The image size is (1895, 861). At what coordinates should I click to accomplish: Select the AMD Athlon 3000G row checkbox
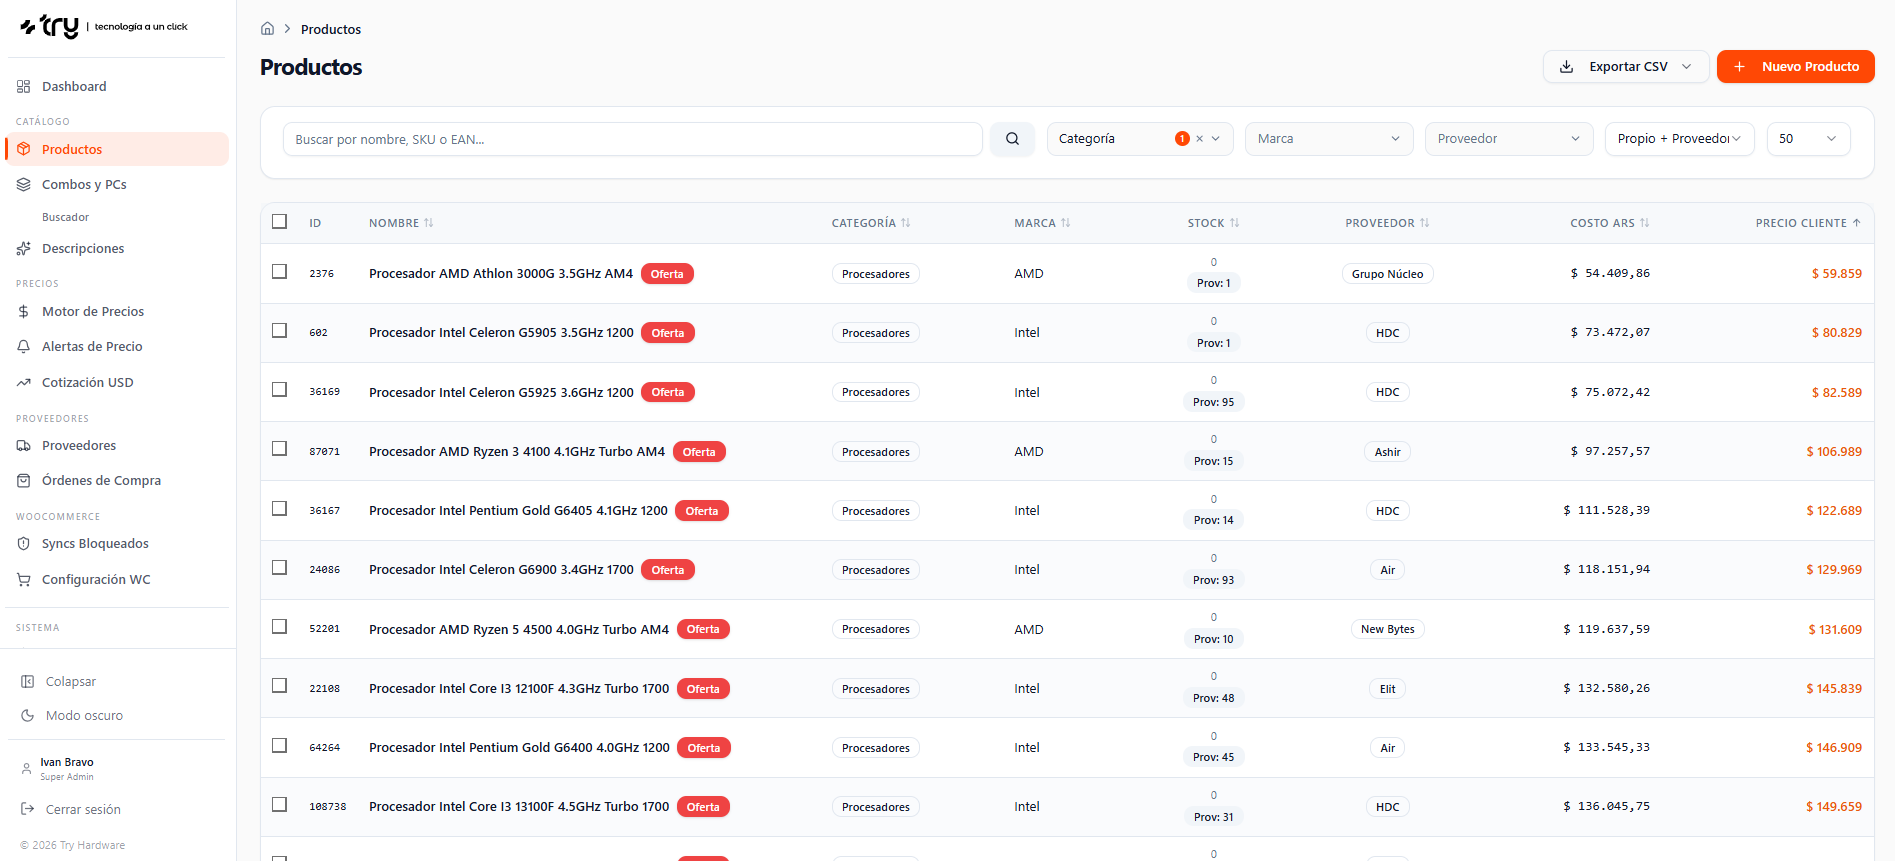[x=280, y=272]
